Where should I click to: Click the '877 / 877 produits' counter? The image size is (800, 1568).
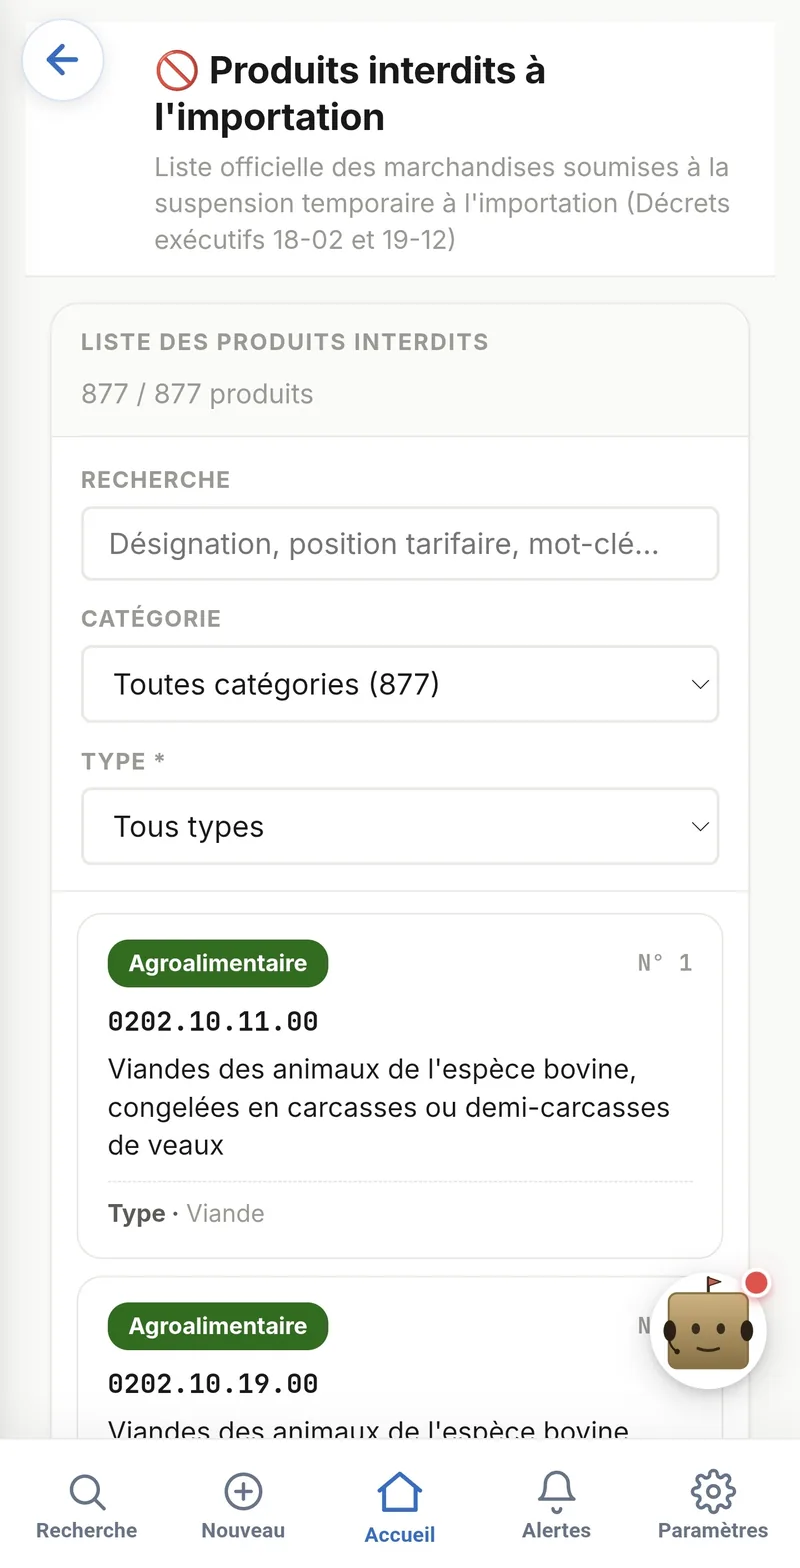click(x=197, y=394)
